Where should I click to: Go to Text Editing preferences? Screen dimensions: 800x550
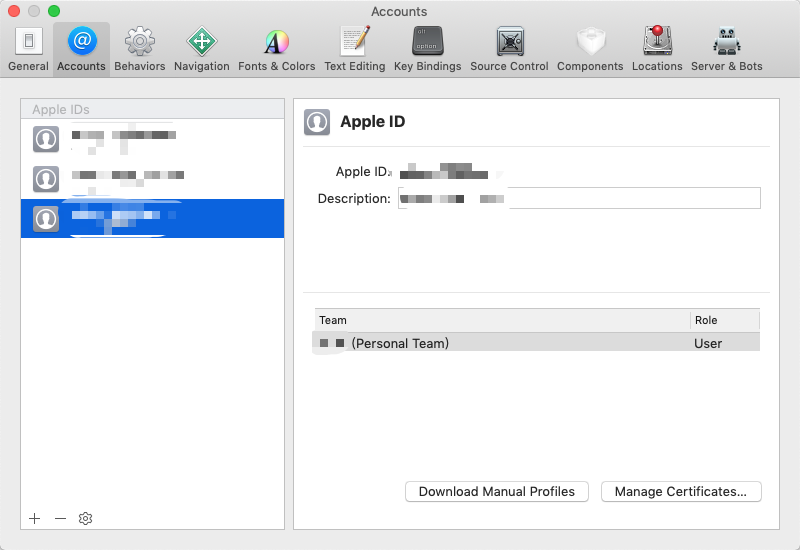pyautogui.click(x=355, y=49)
